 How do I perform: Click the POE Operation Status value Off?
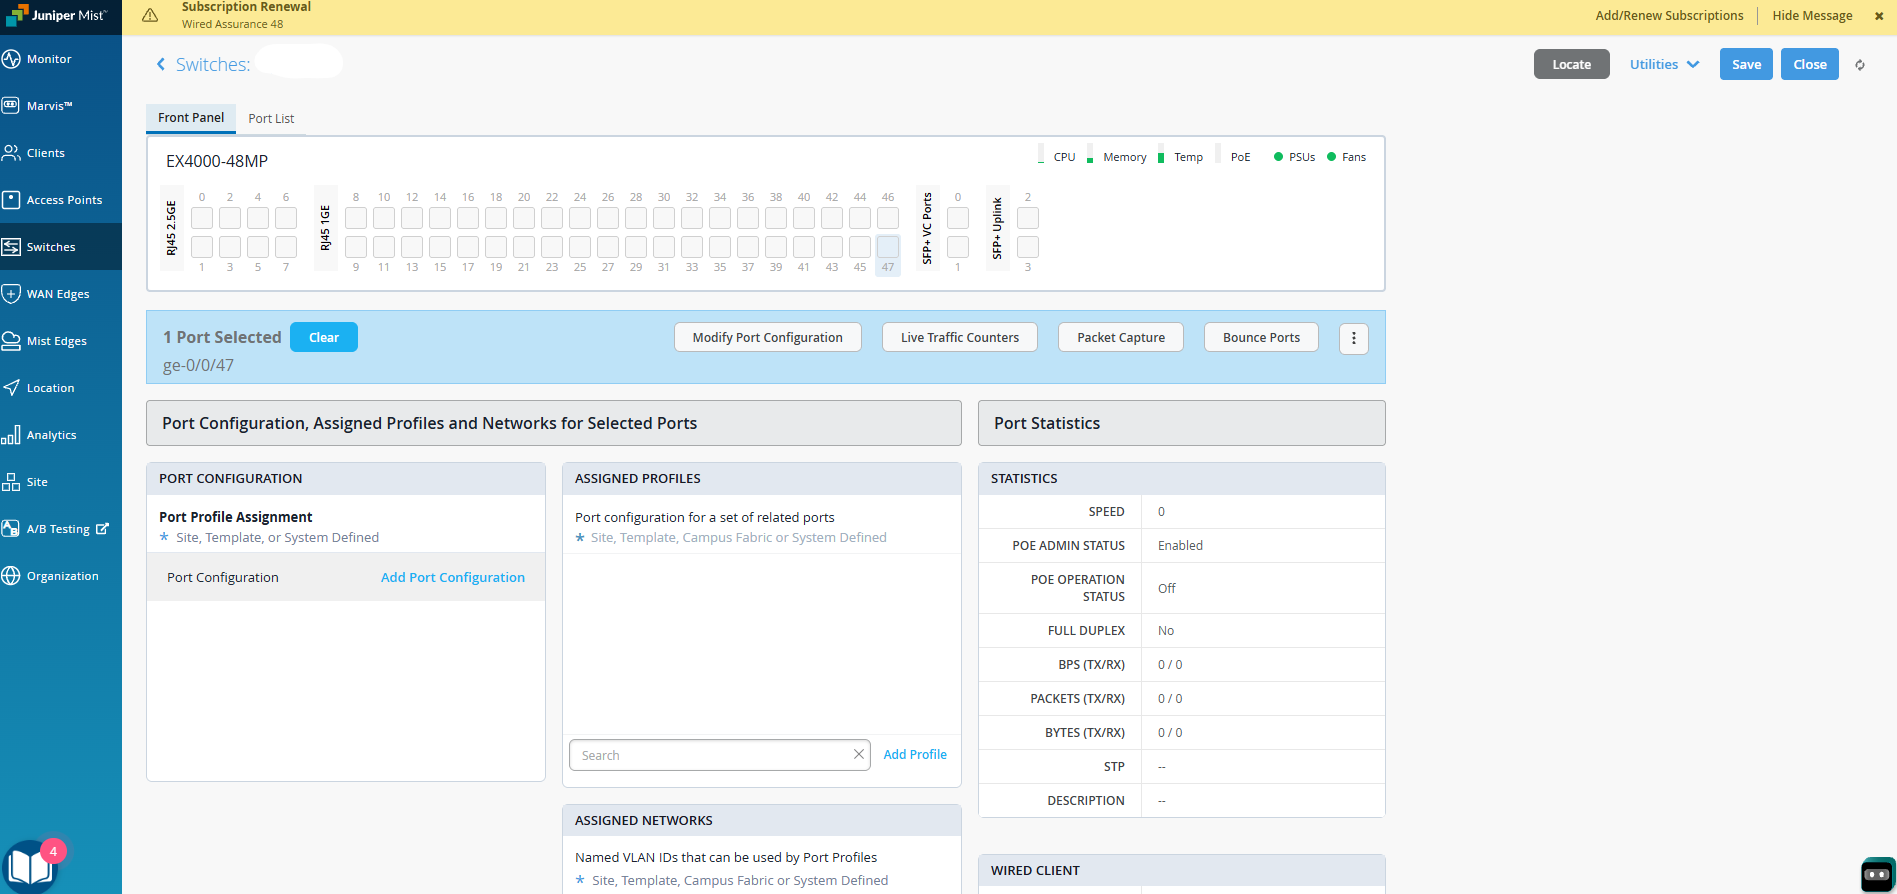pos(1167,588)
